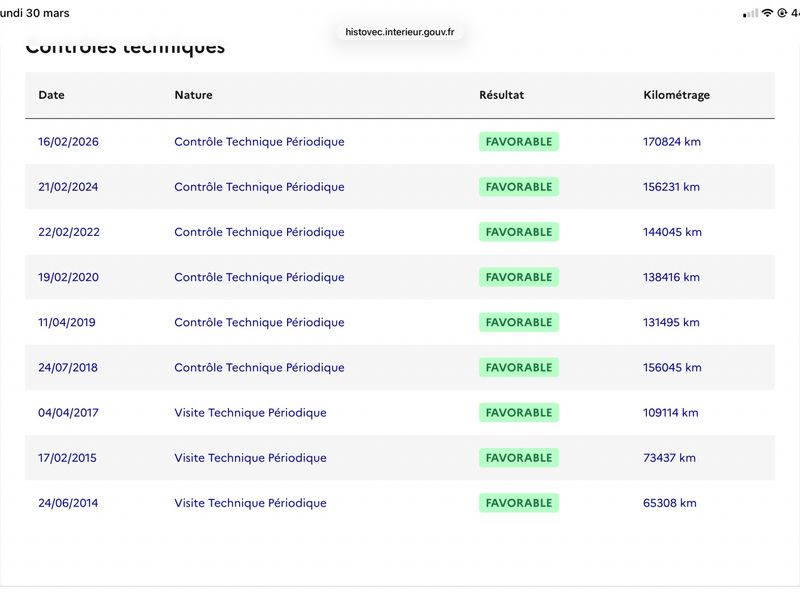Open Visite Technique Périodique from 04/04/2017
This screenshot has height=600, width=800.
(x=251, y=413)
